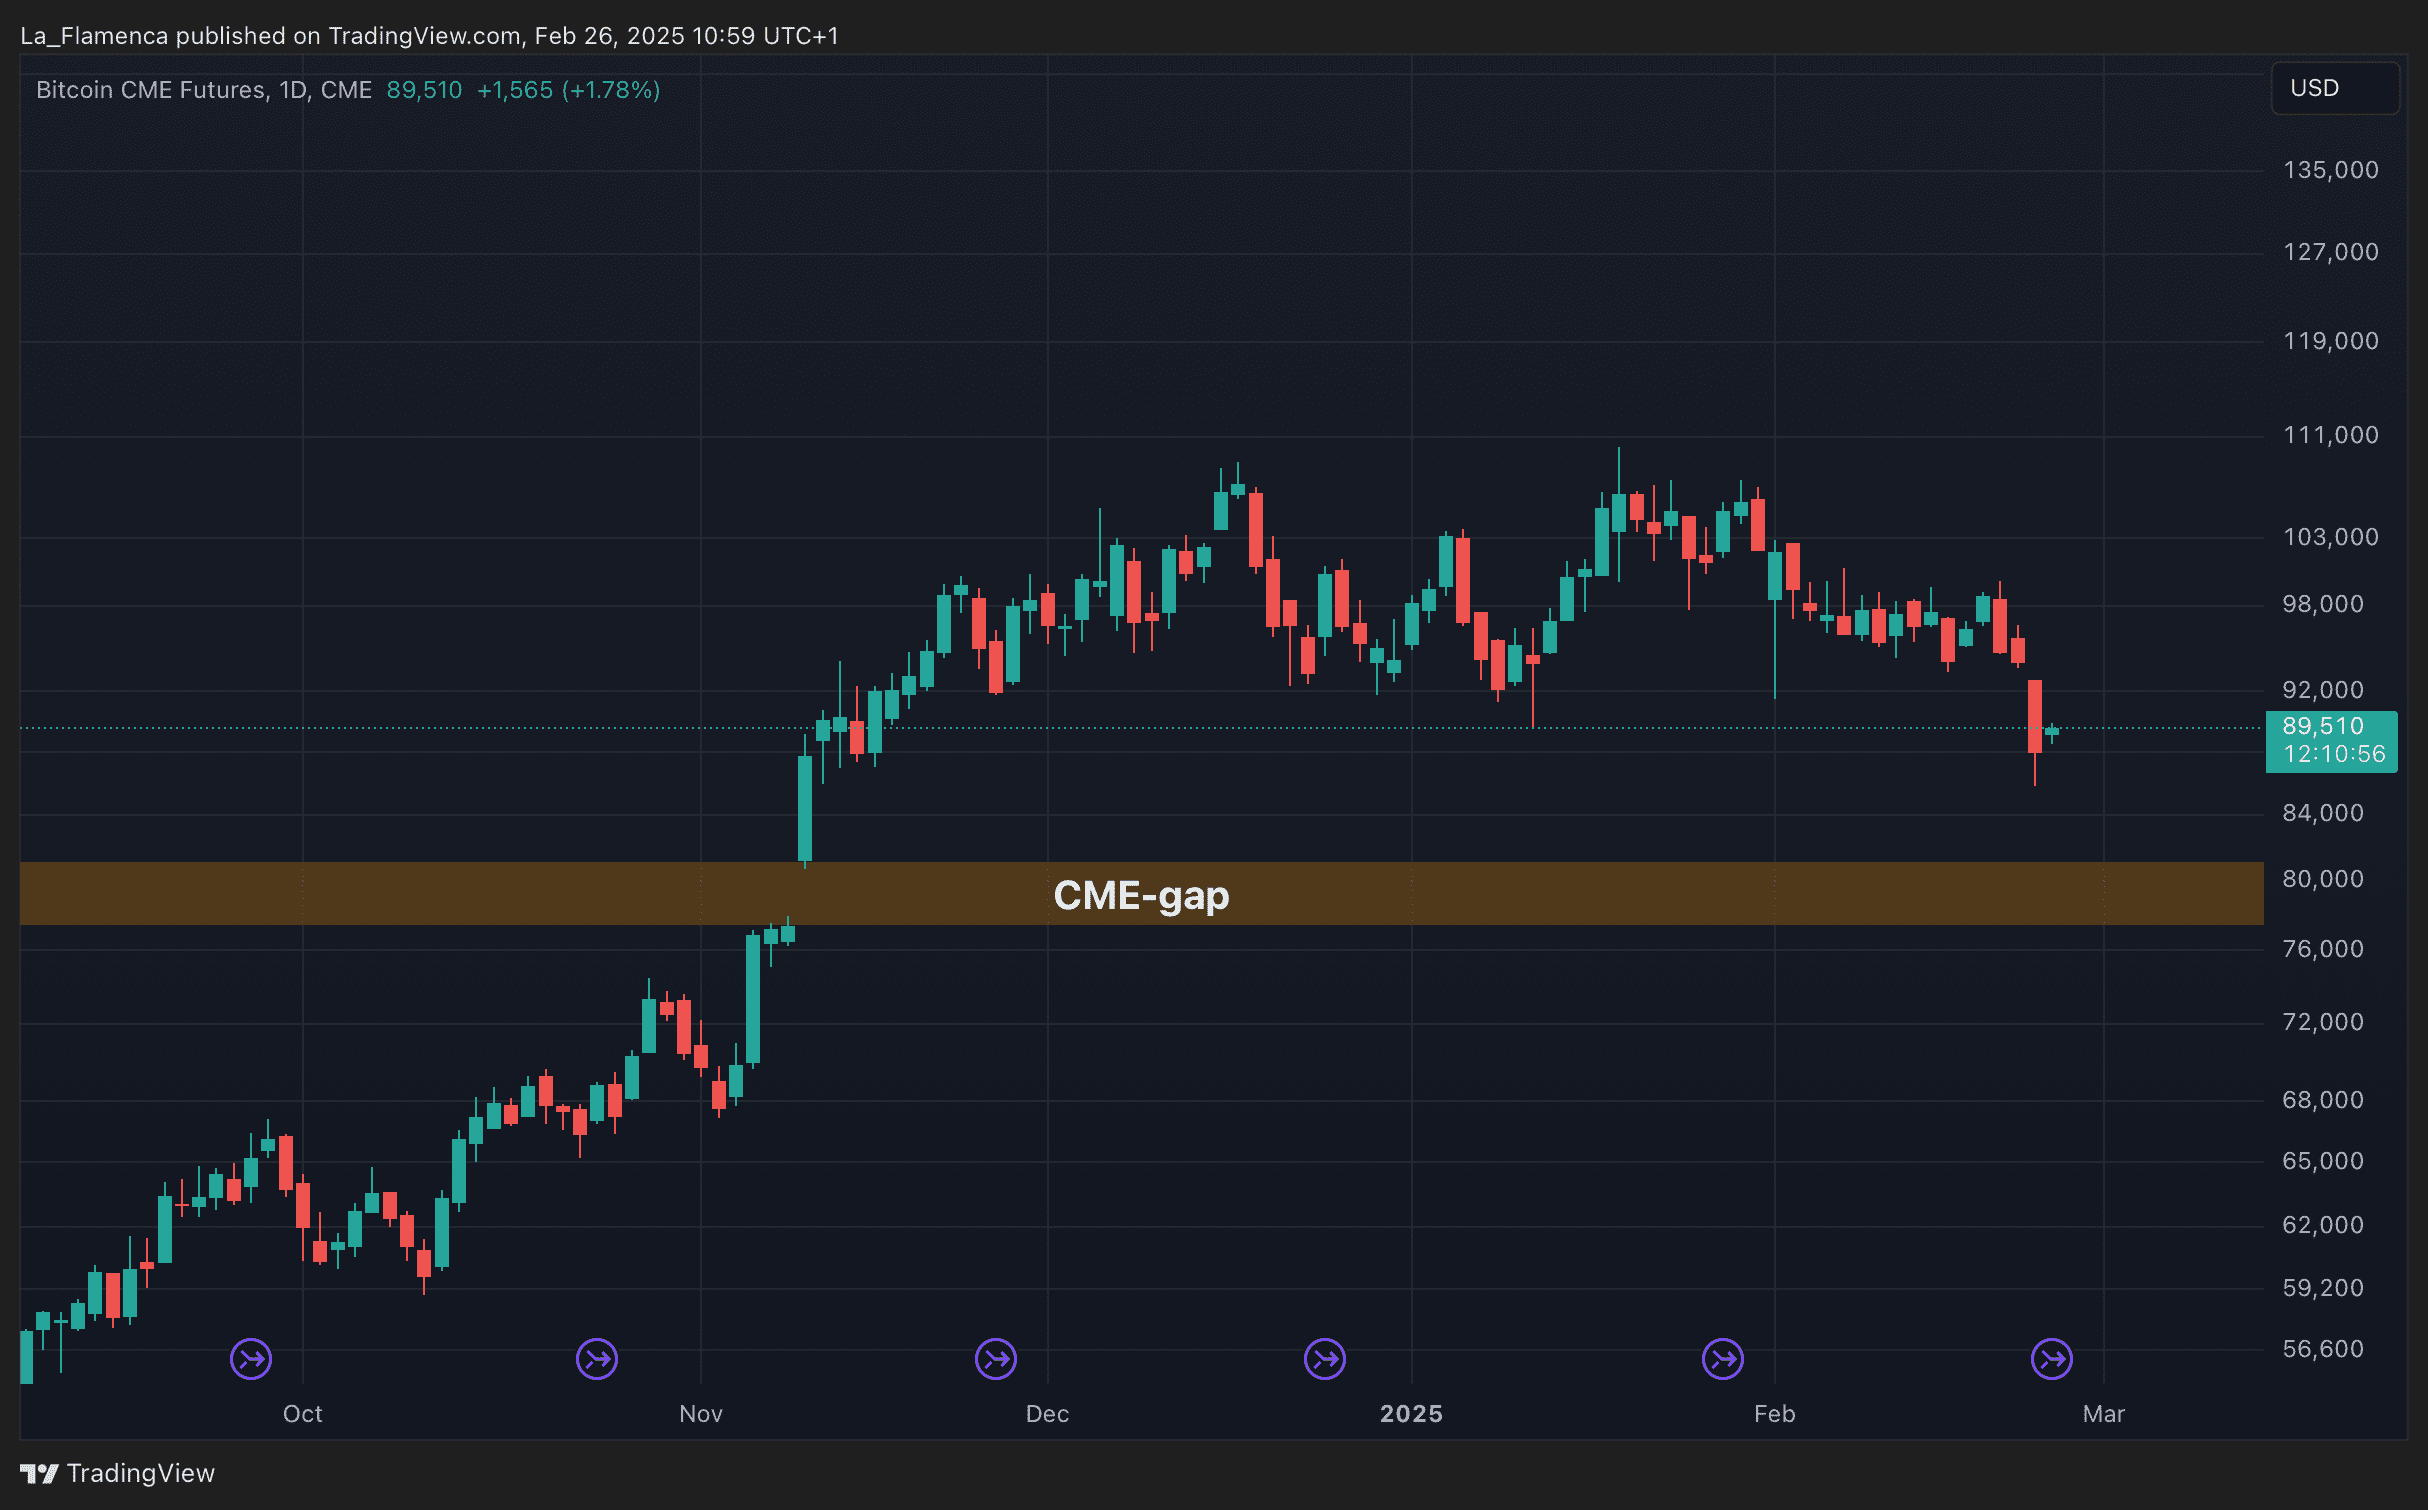Image resolution: width=2428 pixels, height=1510 pixels.
Task: Click the 127,000 price axis label
Action: coord(2331,252)
